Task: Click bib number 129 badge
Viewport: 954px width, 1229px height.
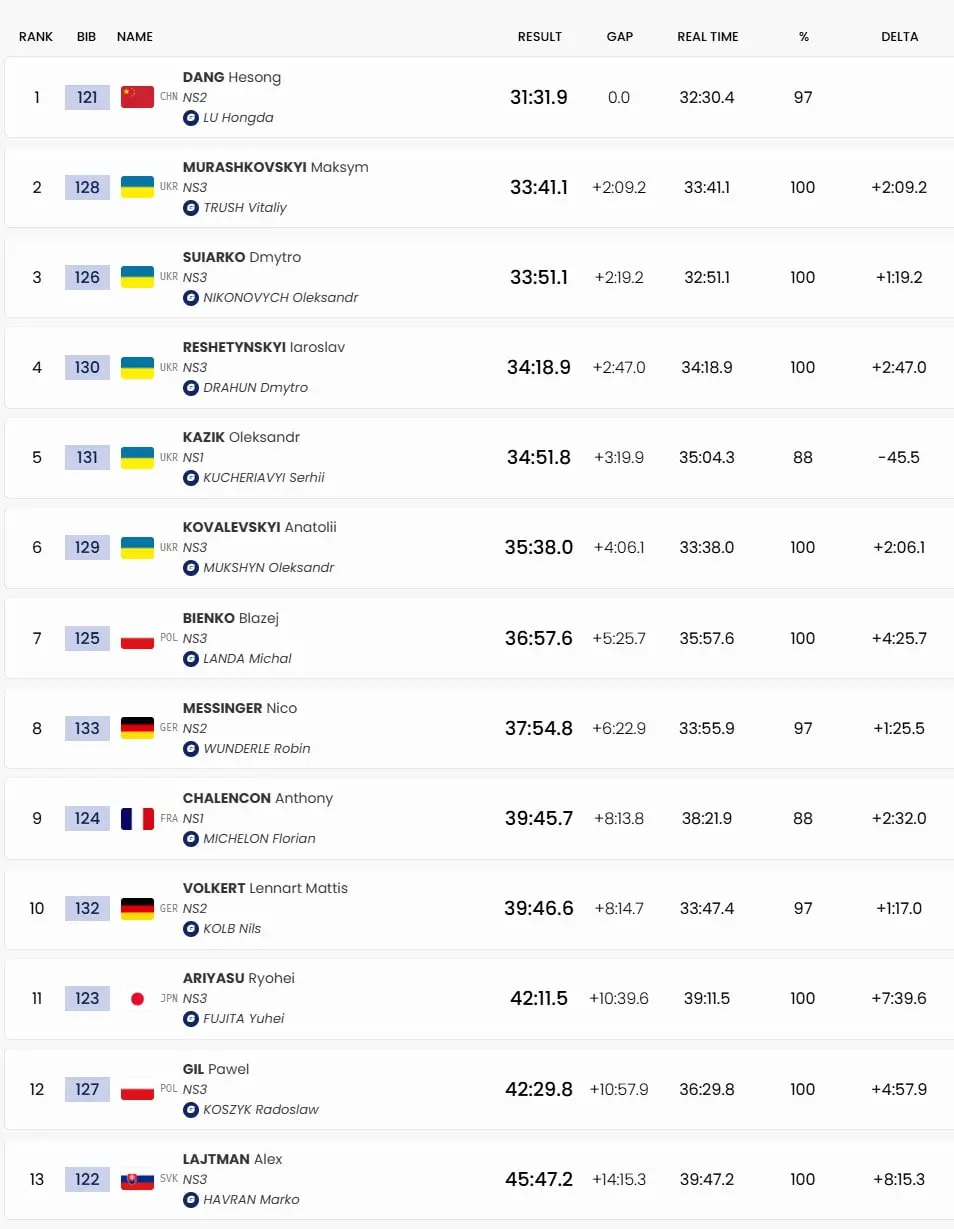Action: pos(87,547)
